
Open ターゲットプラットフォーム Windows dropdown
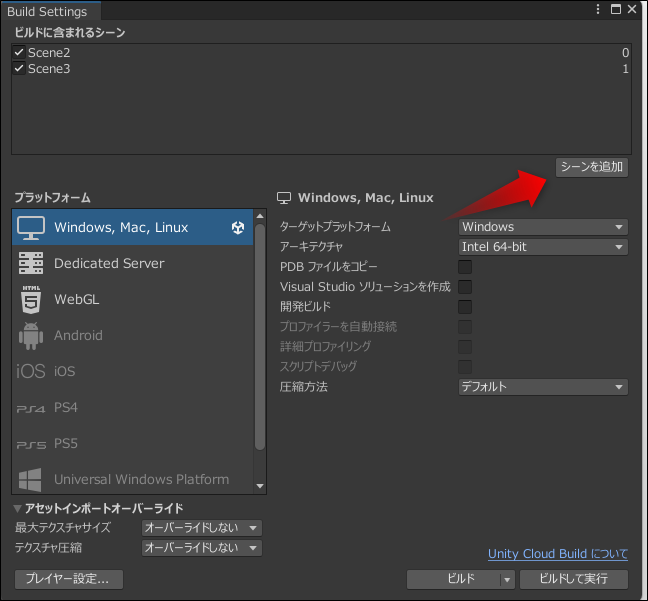(x=543, y=227)
